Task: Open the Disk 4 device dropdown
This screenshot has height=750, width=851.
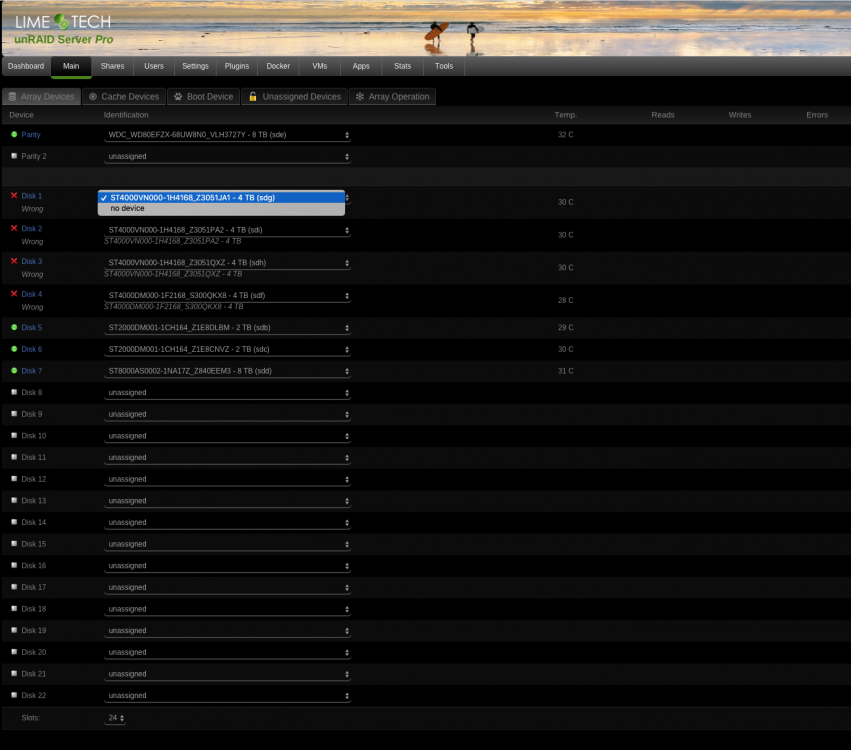Action: pos(227,295)
